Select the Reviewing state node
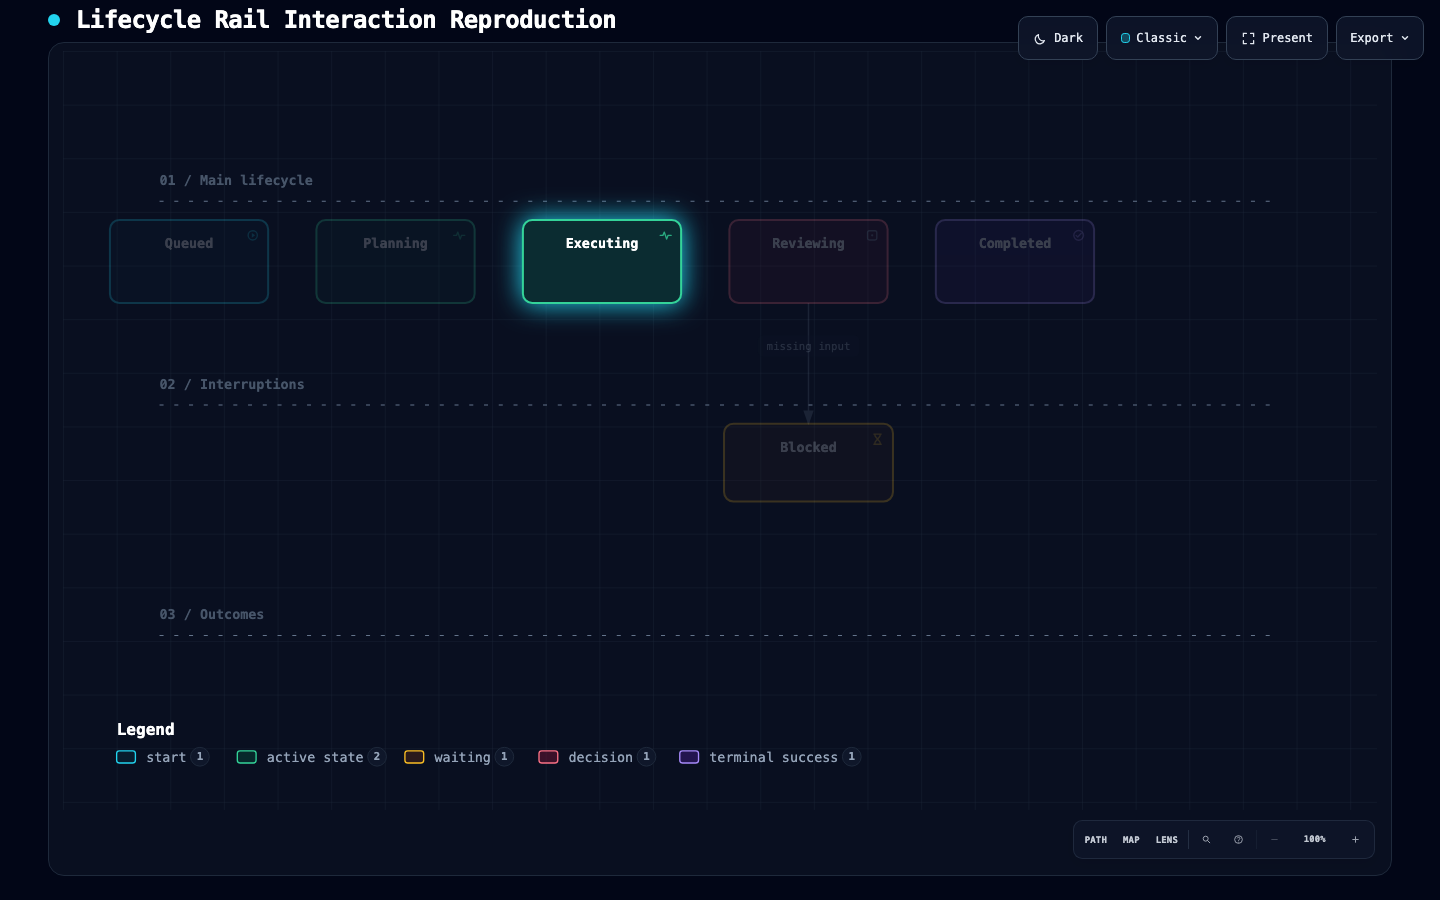The width and height of the screenshot is (1440, 900). (x=808, y=261)
